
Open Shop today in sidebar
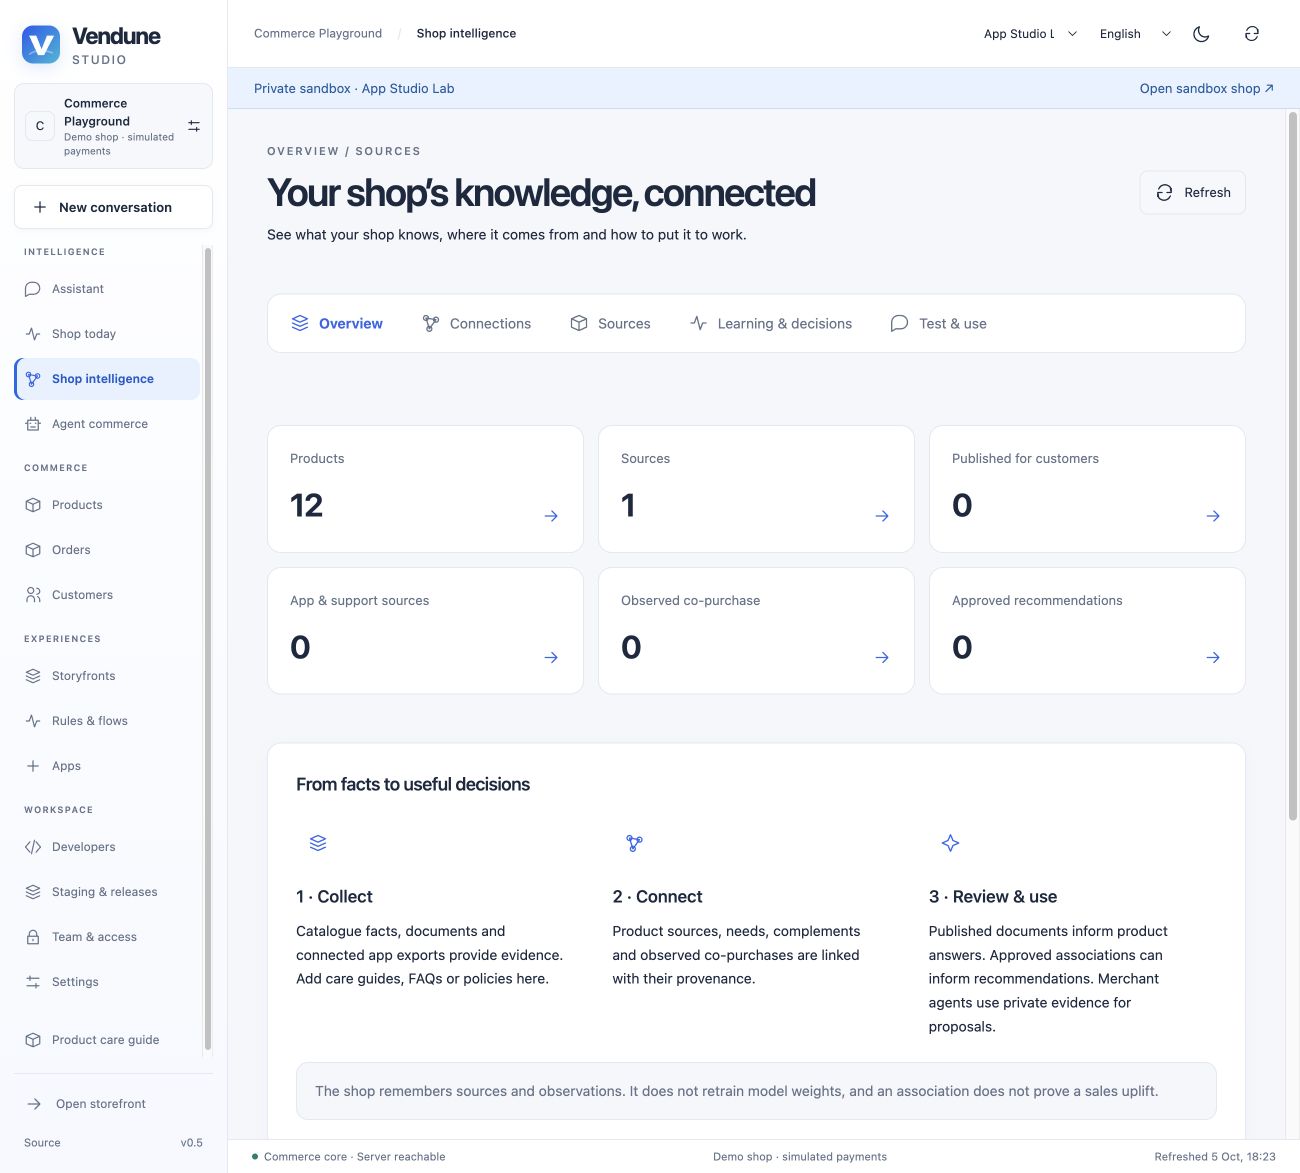(x=107, y=334)
